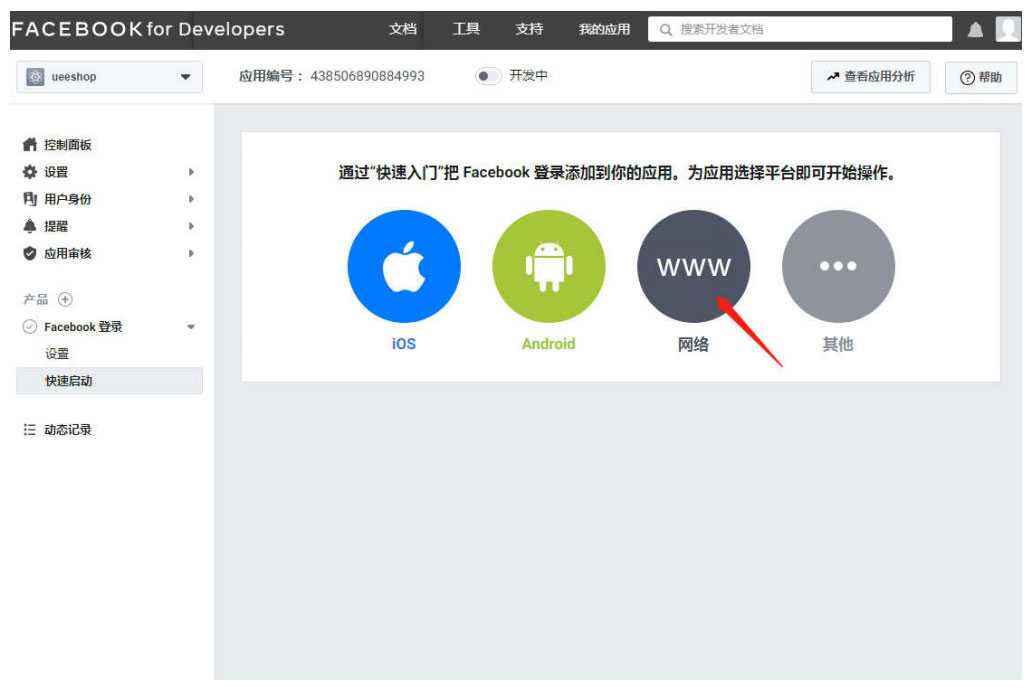Select 快速启动 under Facebook 登录

[69, 381]
